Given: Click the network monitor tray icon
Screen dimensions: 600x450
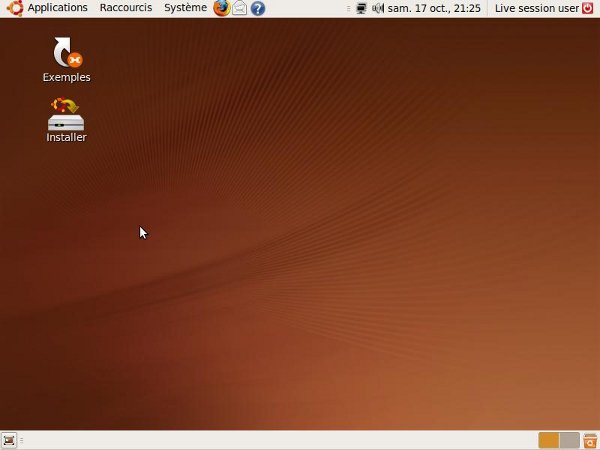Looking at the screenshot, I should tap(361, 8).
